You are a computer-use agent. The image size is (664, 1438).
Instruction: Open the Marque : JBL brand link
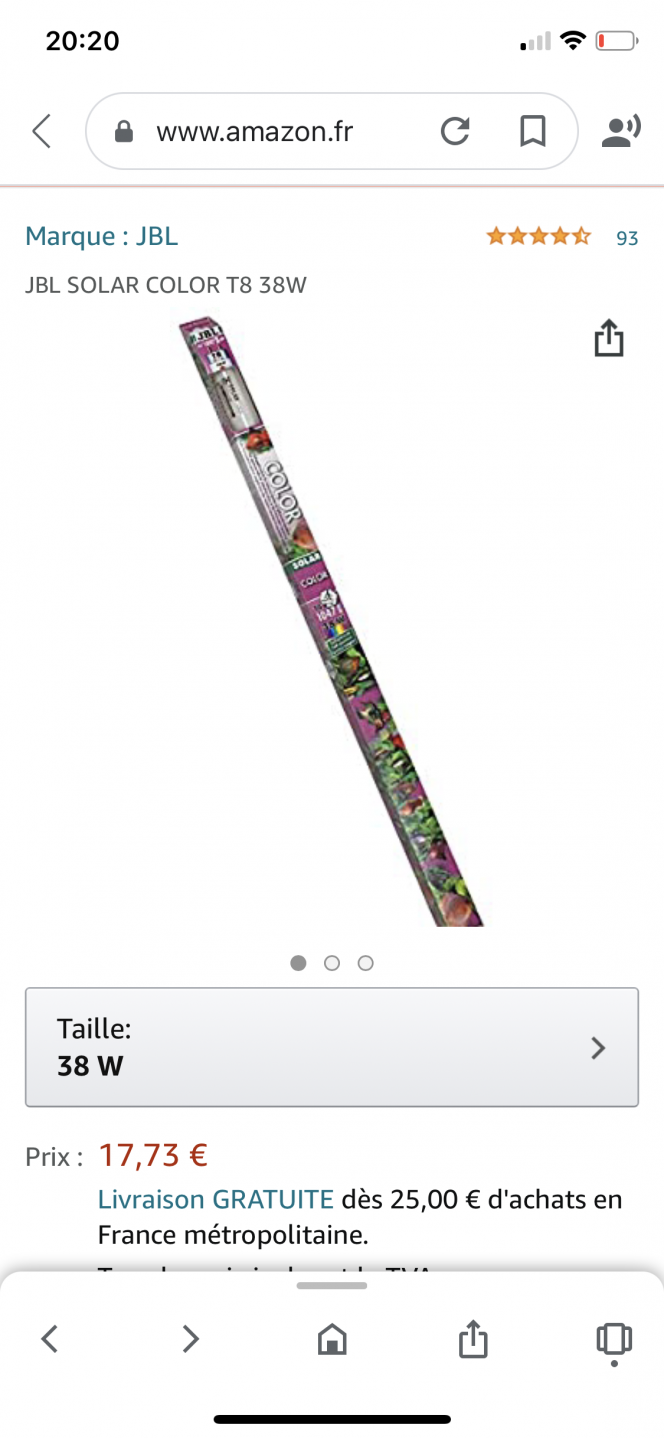click(x=101, y=236)
